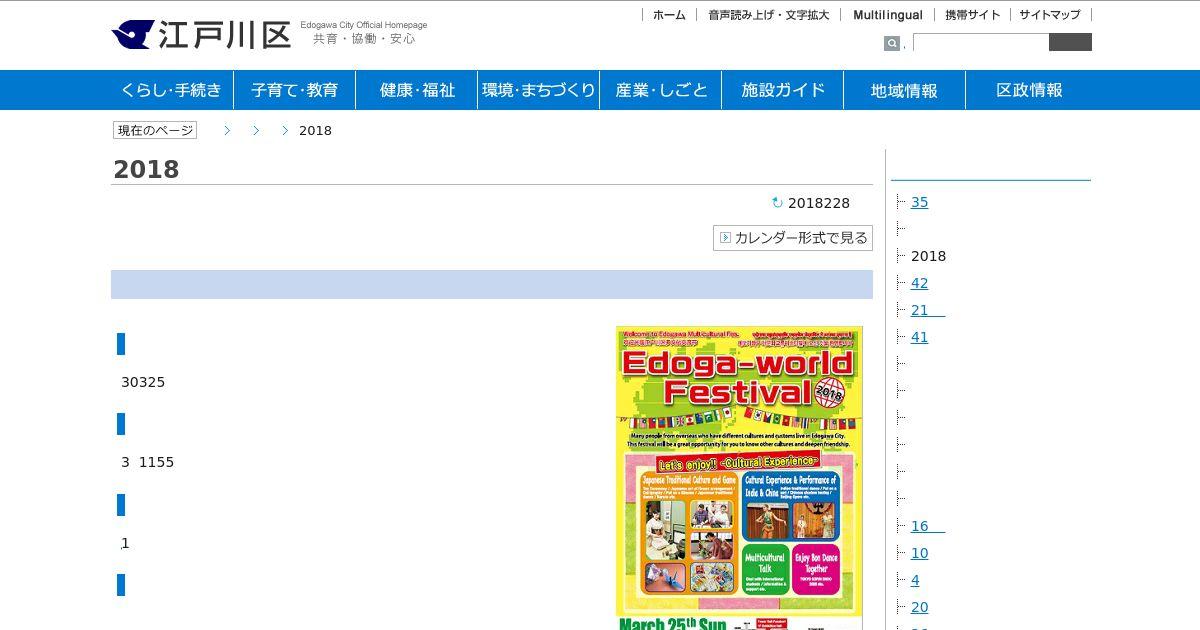Open sidebar link 41
1200x630 pixels.
[x=919, y=337]
